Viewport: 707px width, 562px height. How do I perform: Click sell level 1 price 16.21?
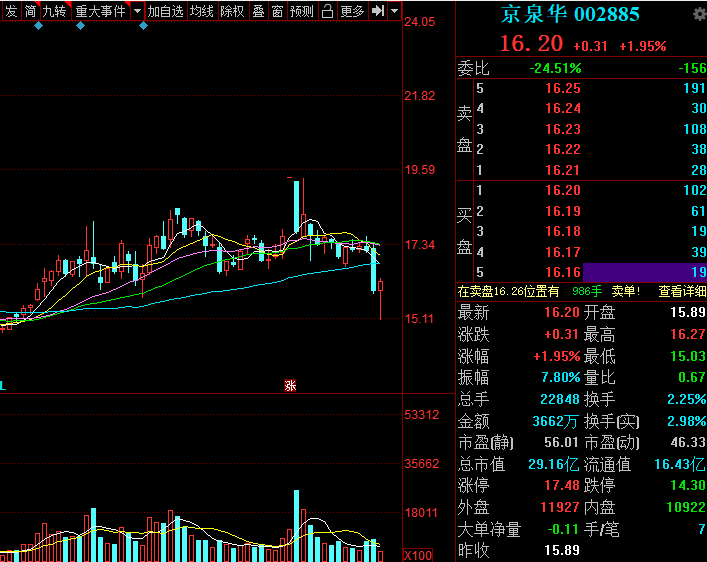563,170
